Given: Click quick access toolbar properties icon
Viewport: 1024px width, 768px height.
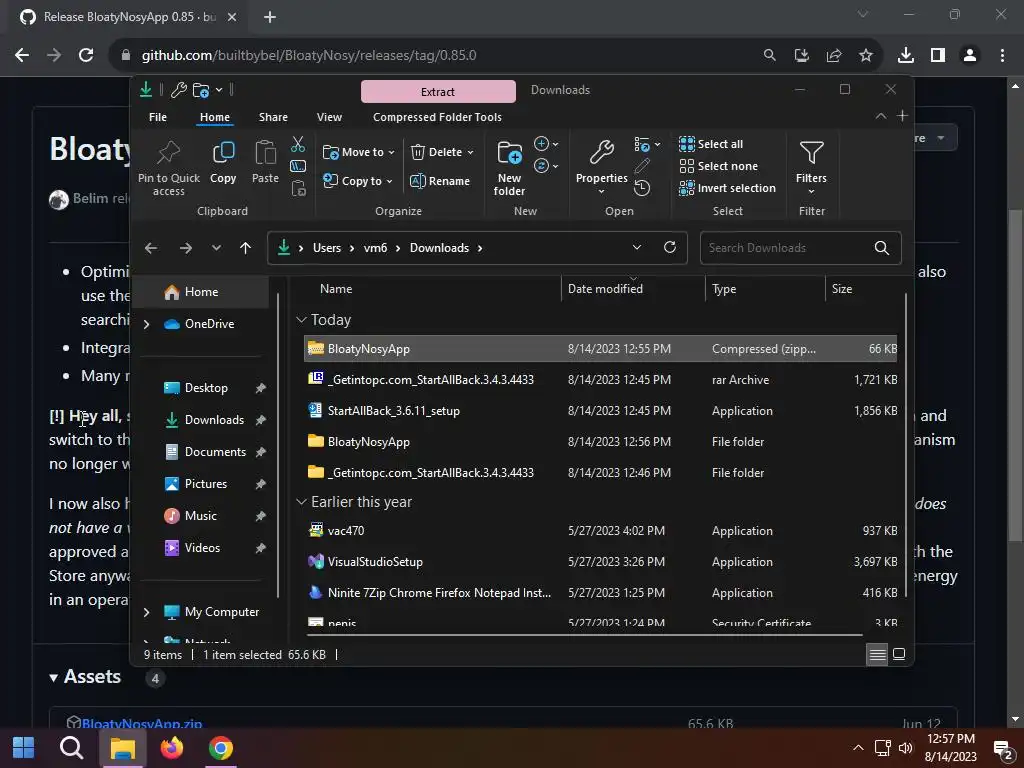Looking at the screenshot, I should (x=178, y=89).
